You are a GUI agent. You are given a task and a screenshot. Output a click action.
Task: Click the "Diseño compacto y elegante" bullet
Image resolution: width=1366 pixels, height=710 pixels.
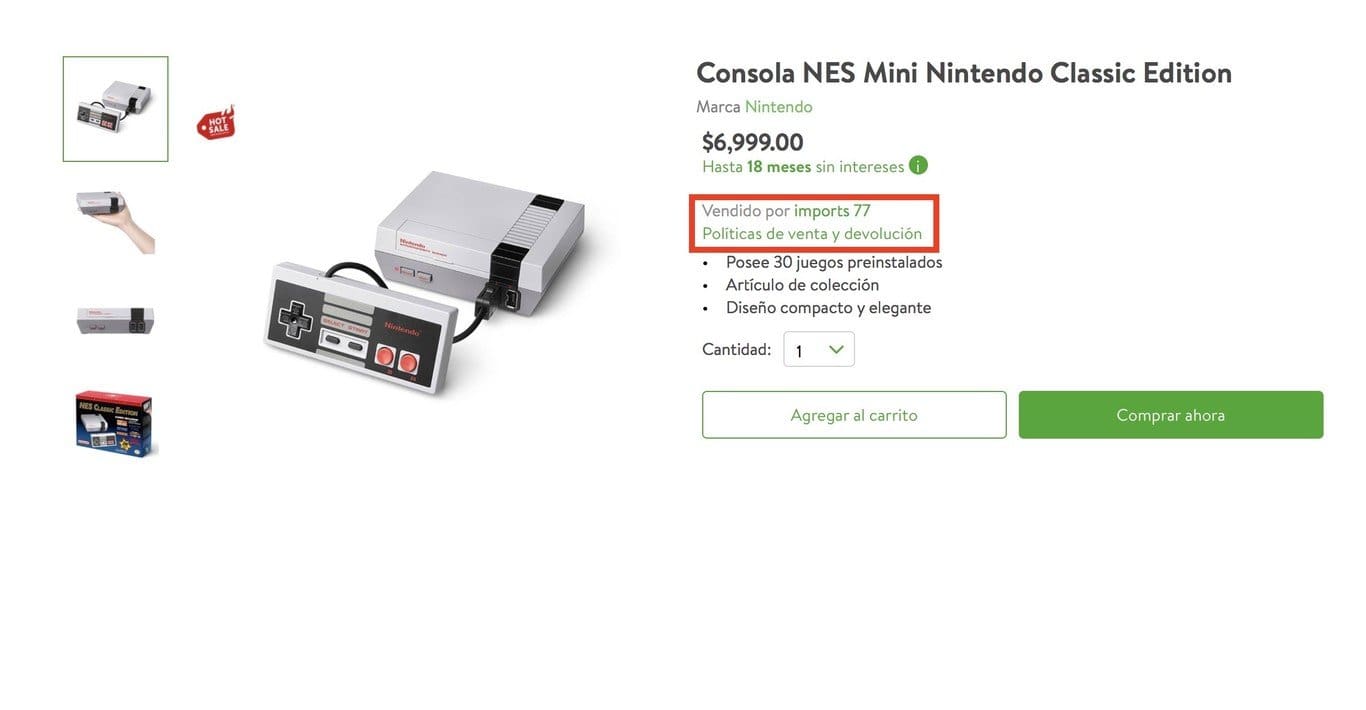coord(828,308)
